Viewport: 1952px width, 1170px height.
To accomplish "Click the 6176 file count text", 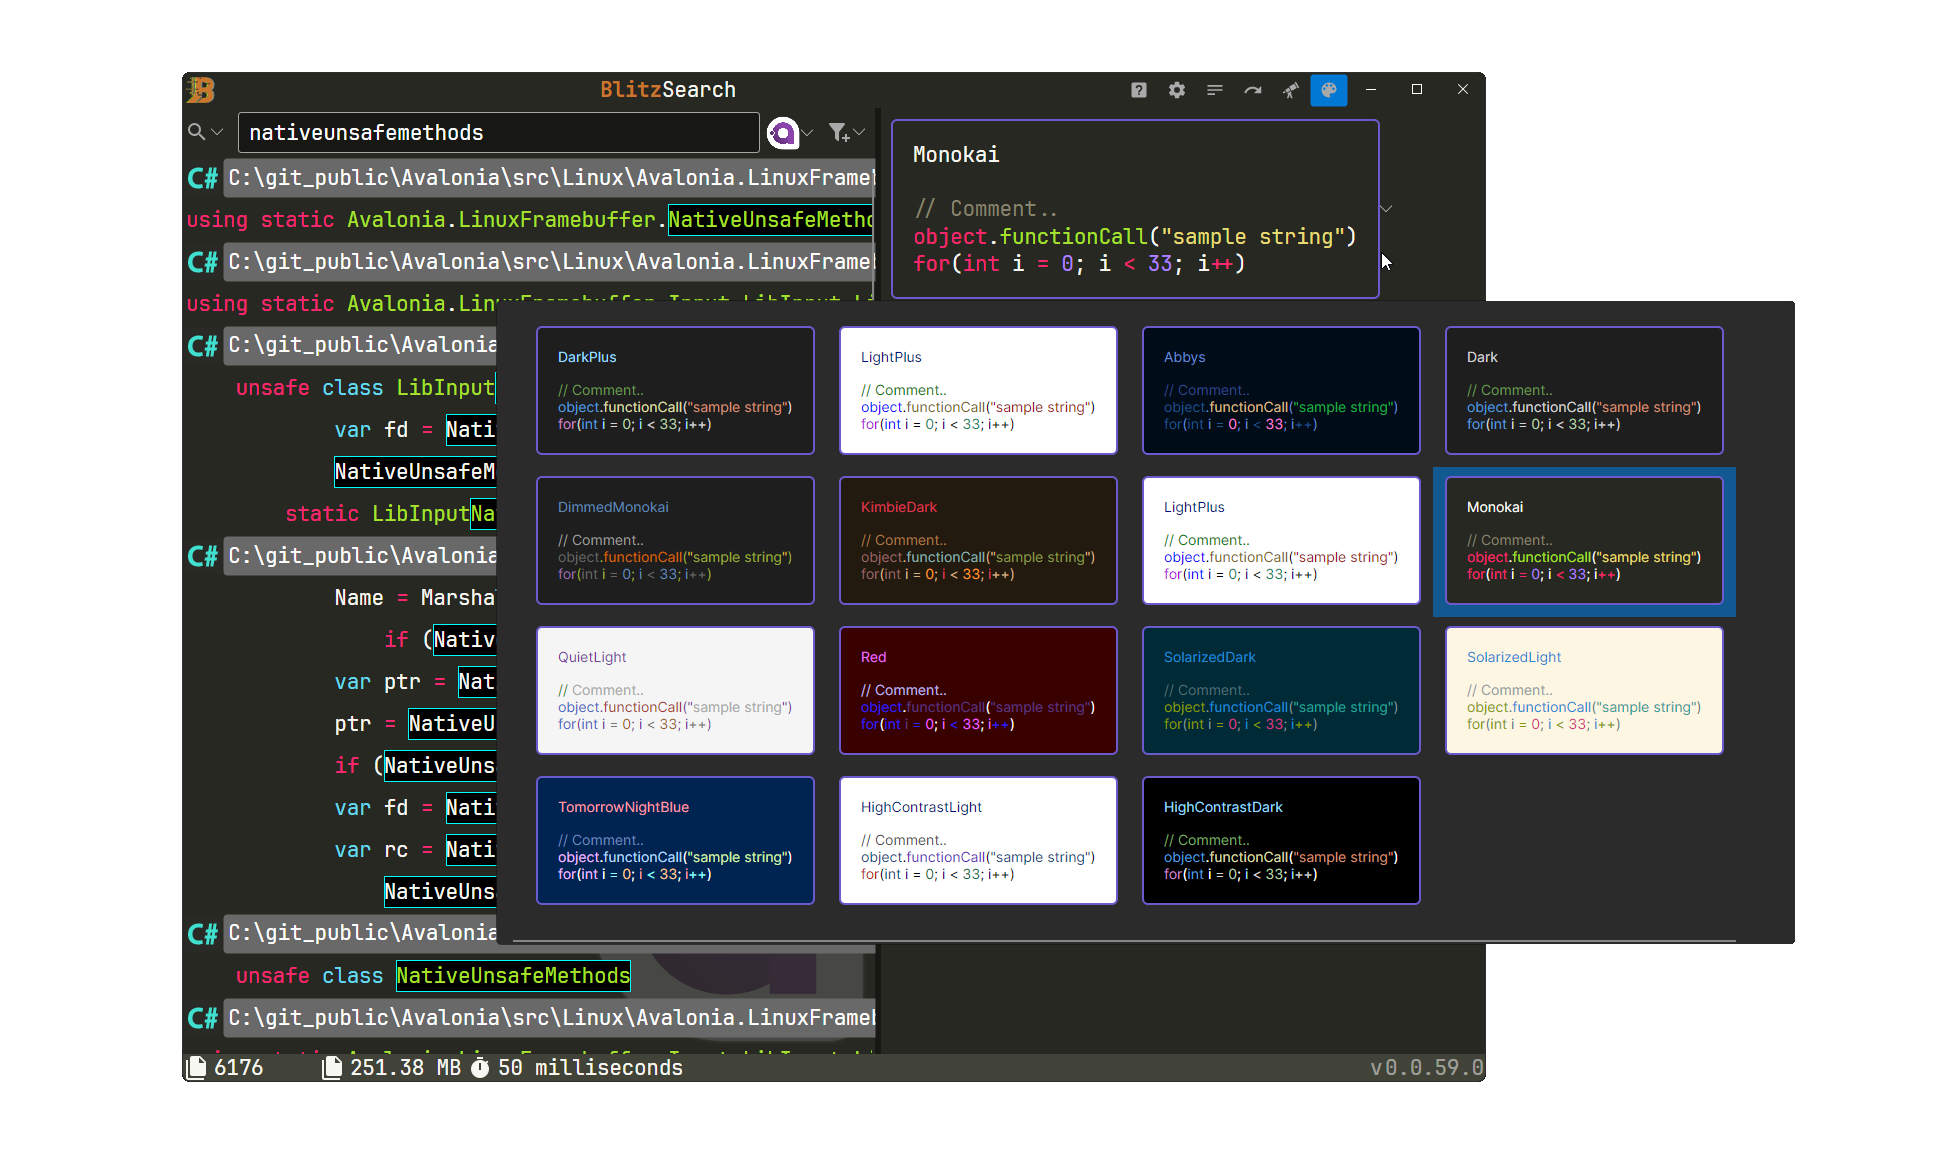I will coord(239,1067).
